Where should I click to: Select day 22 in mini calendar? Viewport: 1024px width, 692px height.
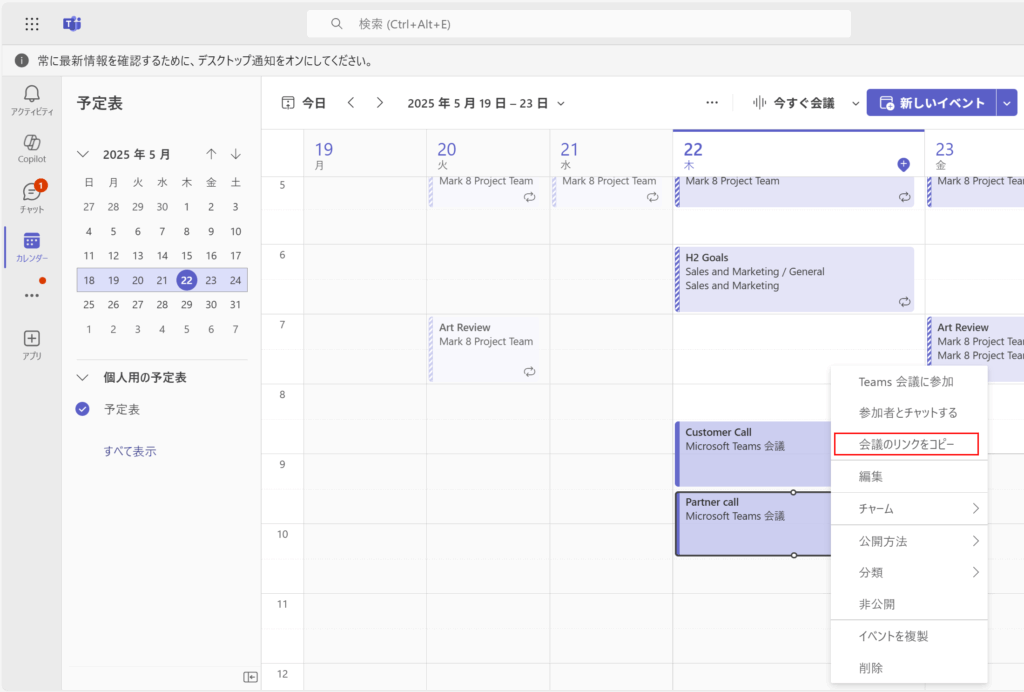pyautogui.click(x=187, y=280)
